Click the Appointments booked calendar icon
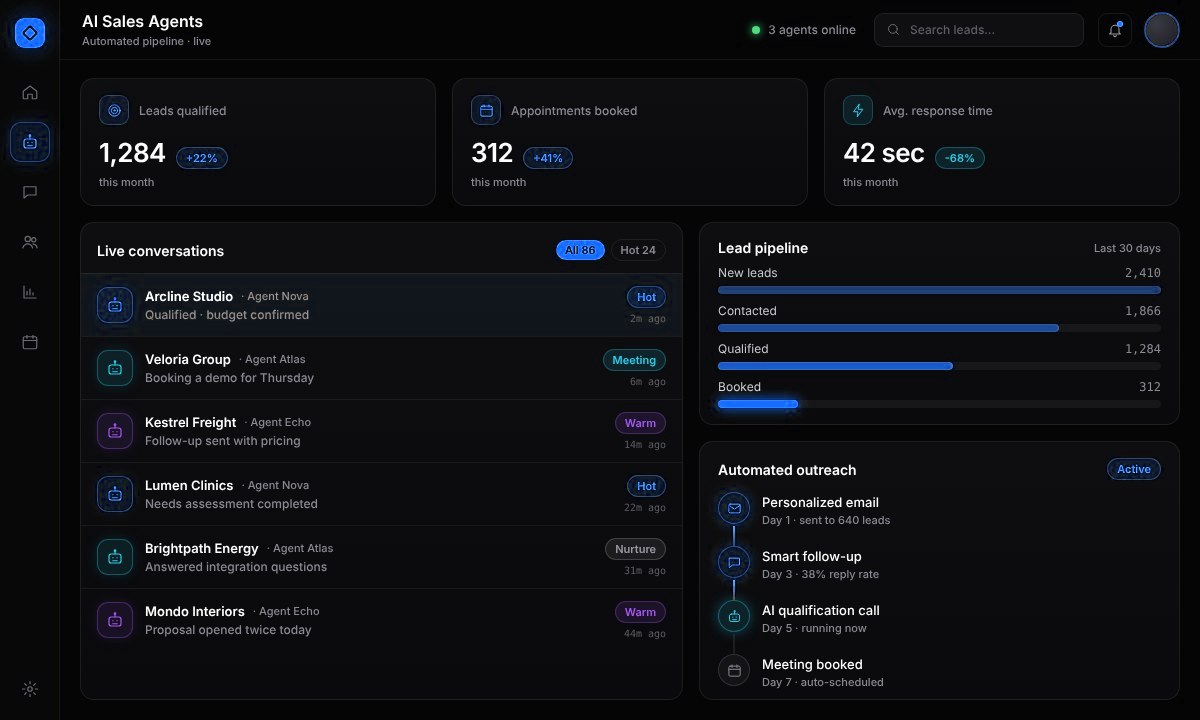This screenshot has height=720, width=1200. 486,110
